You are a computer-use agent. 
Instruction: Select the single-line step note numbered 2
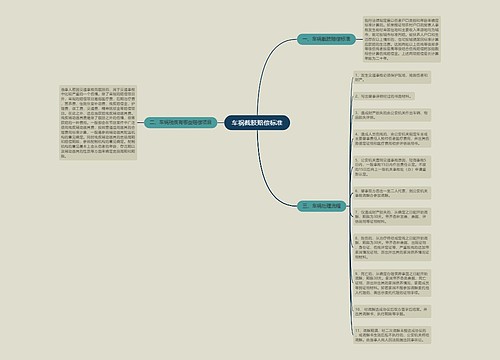tap(384, 96)
